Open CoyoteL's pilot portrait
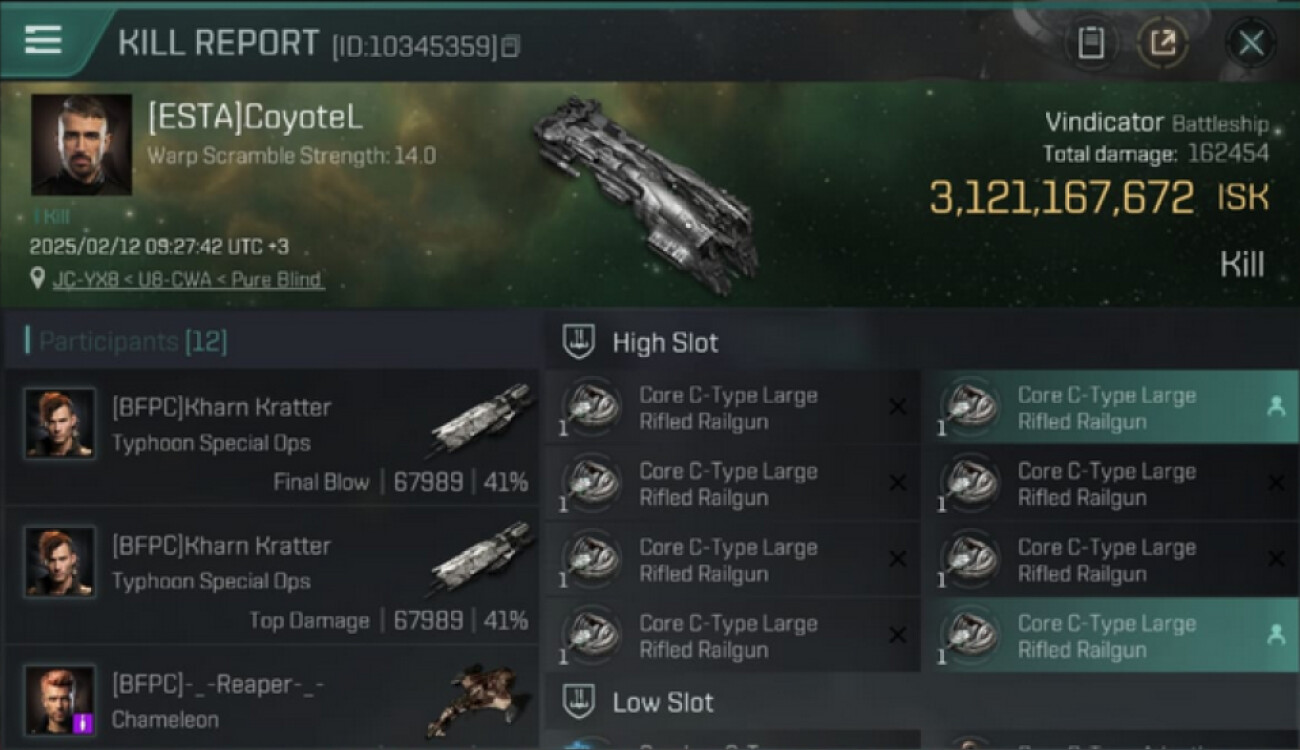The image size is (1300, 750). pyautogui.click(x=81, y=145)
